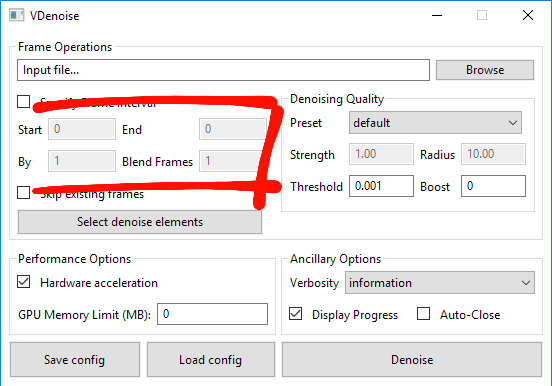Click the Performance Options group title

coord(74,259)
